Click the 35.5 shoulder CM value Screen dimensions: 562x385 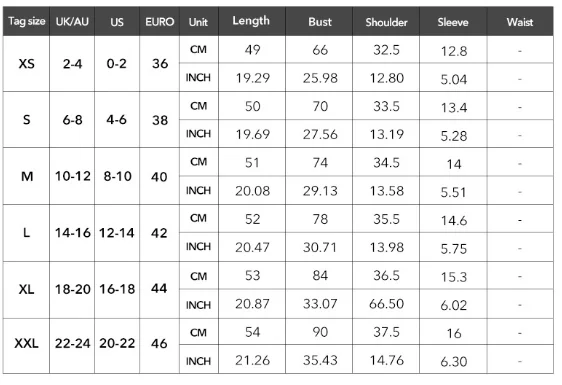coord(386,219)
